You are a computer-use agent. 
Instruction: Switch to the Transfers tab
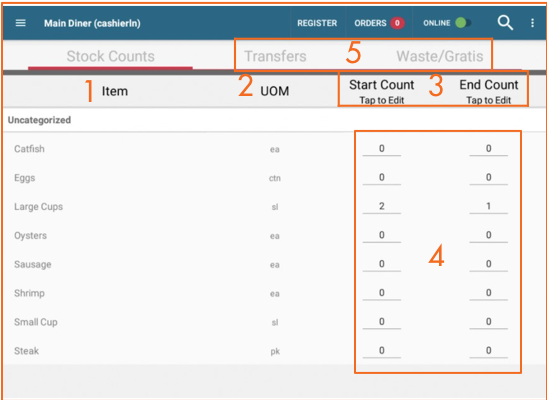pyautogui.click(x=275, y=56)
